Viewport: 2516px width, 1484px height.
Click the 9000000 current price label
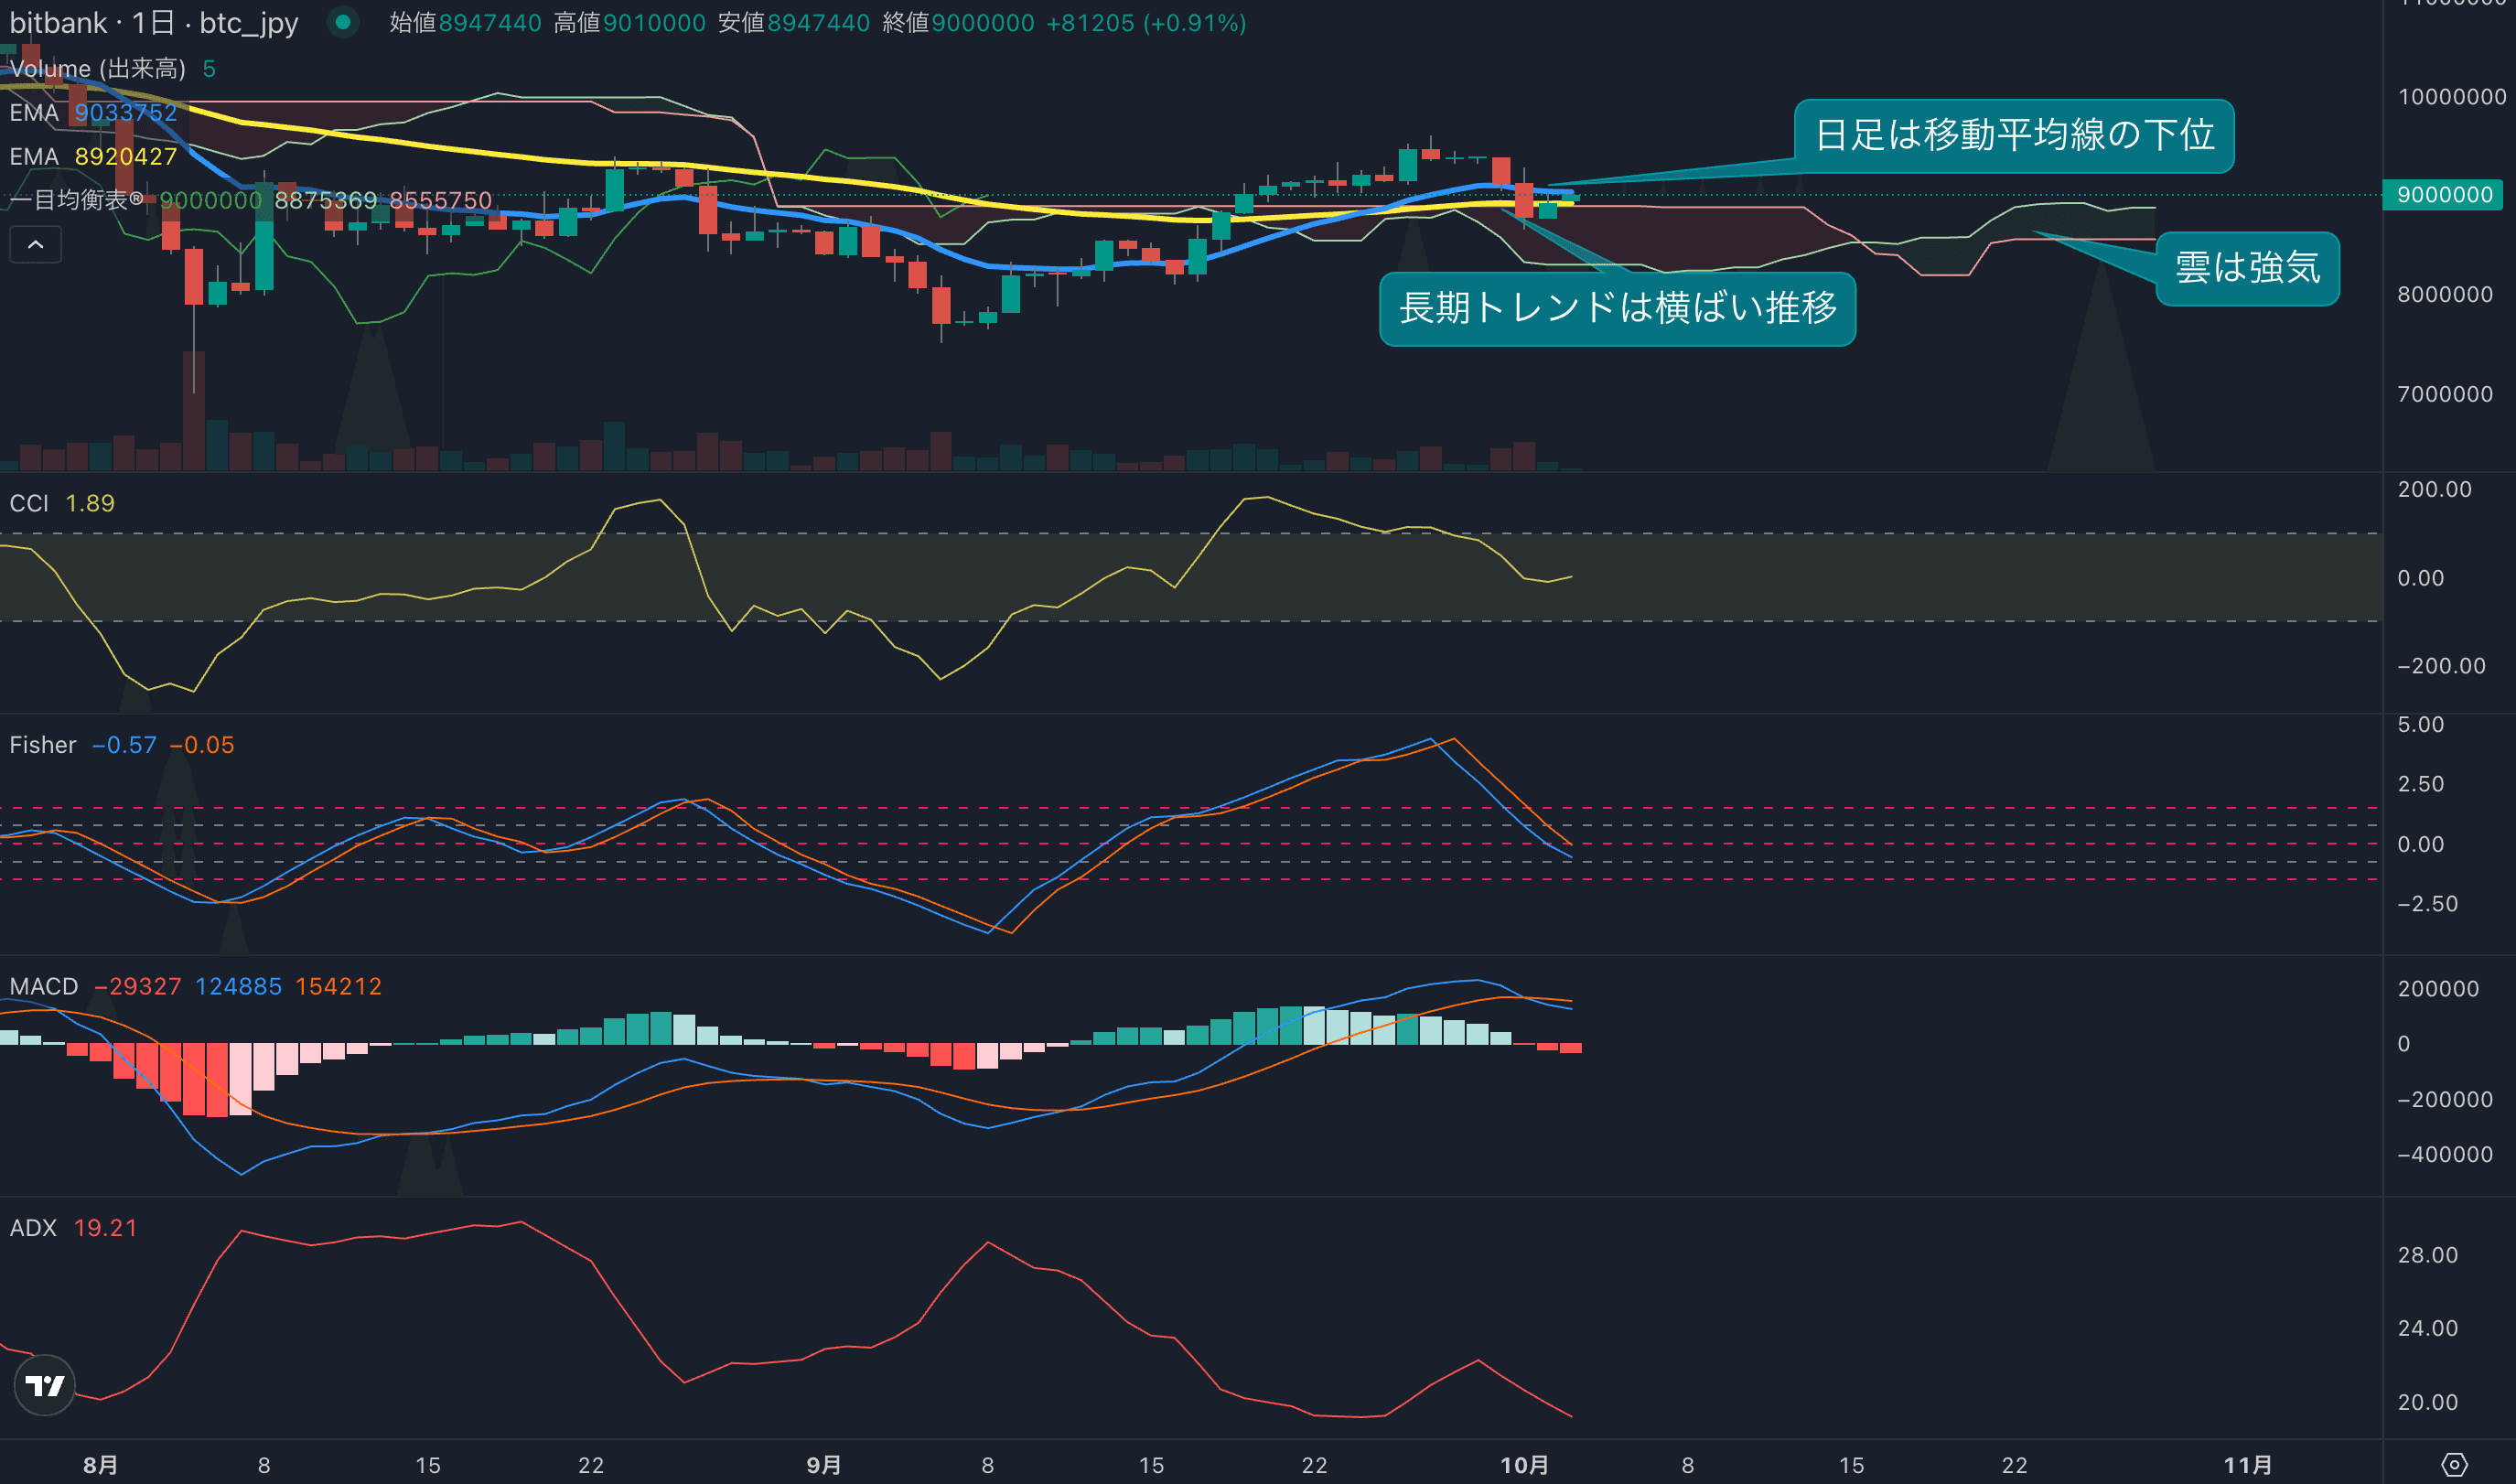2443,194
